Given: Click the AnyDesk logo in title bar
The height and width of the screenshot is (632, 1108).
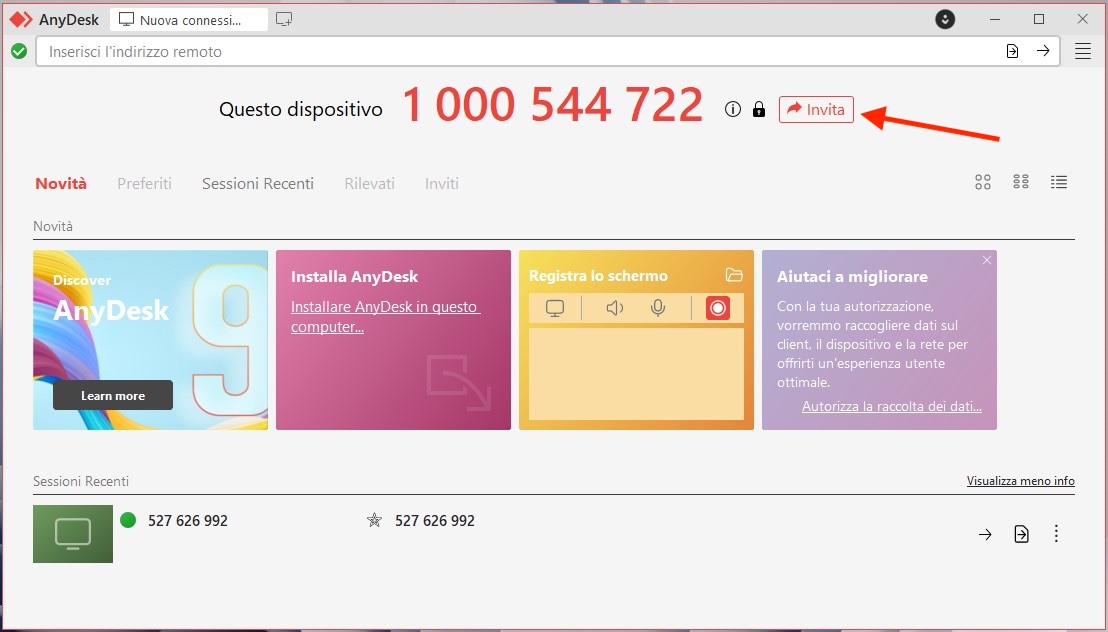Looking at the screenshot, I should point(21,20).
